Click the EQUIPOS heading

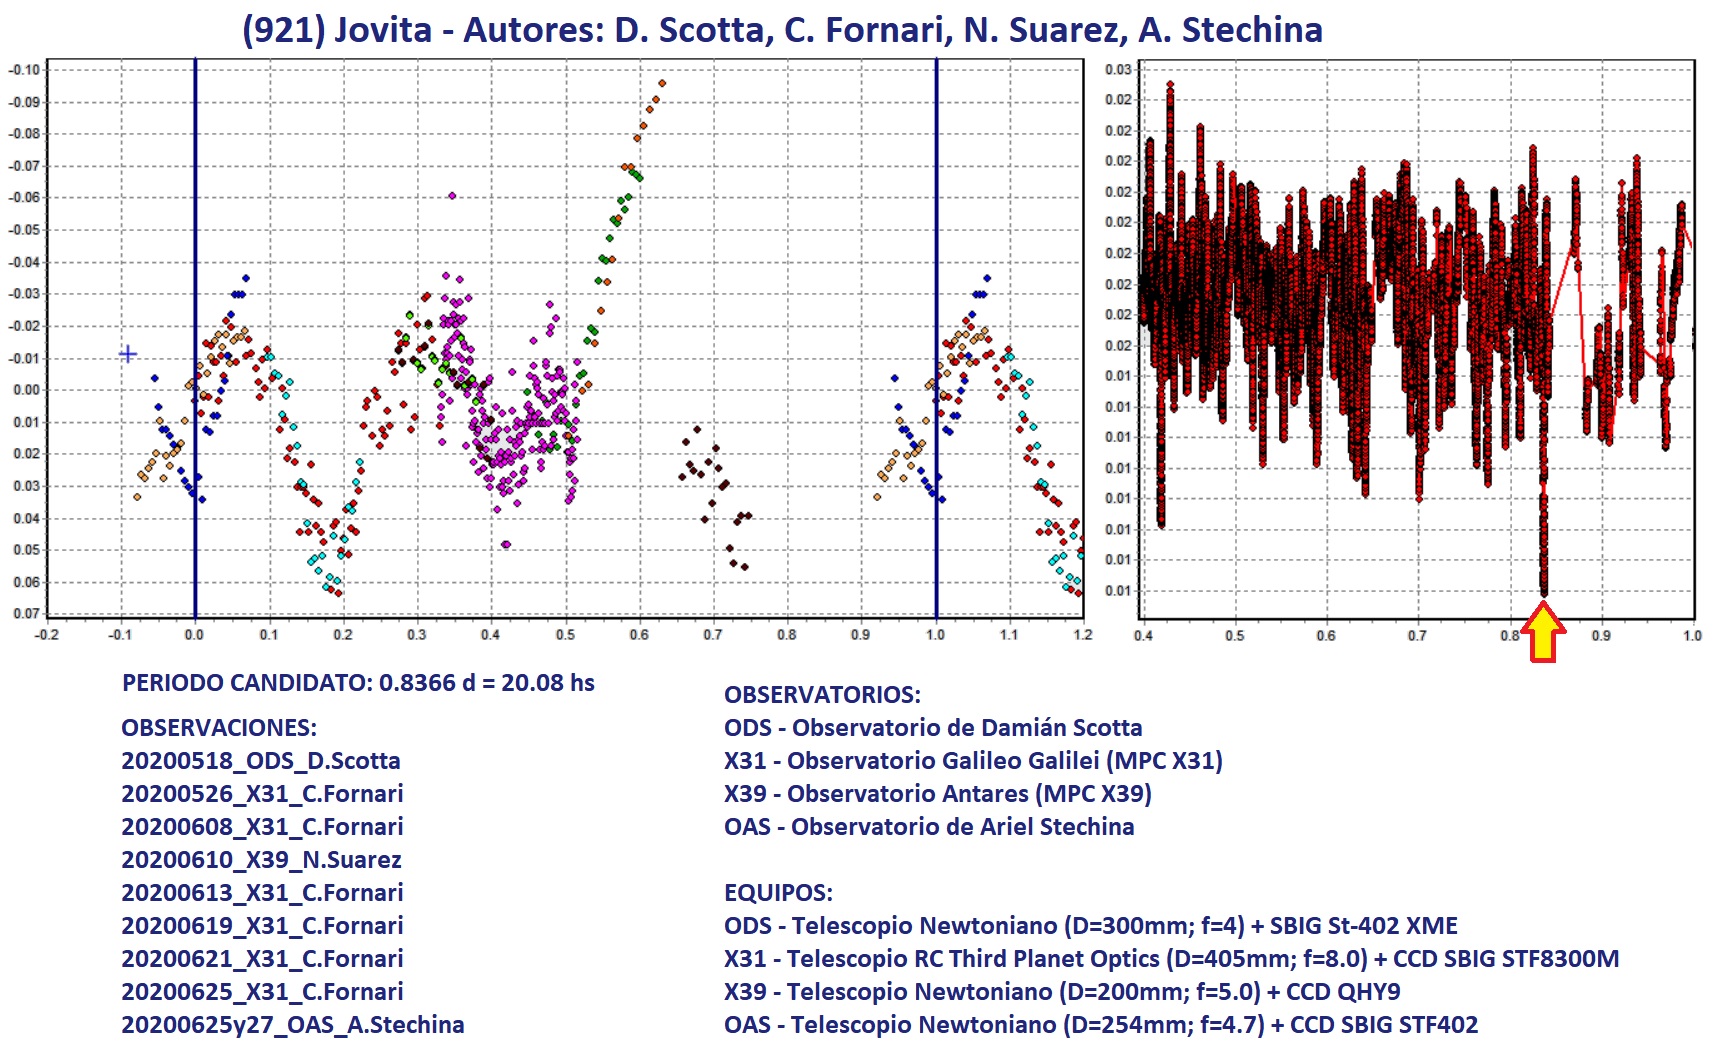click(x=778, y=893)
